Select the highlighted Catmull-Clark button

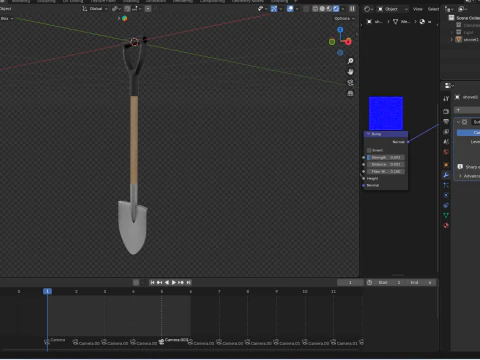coord(468,133)
